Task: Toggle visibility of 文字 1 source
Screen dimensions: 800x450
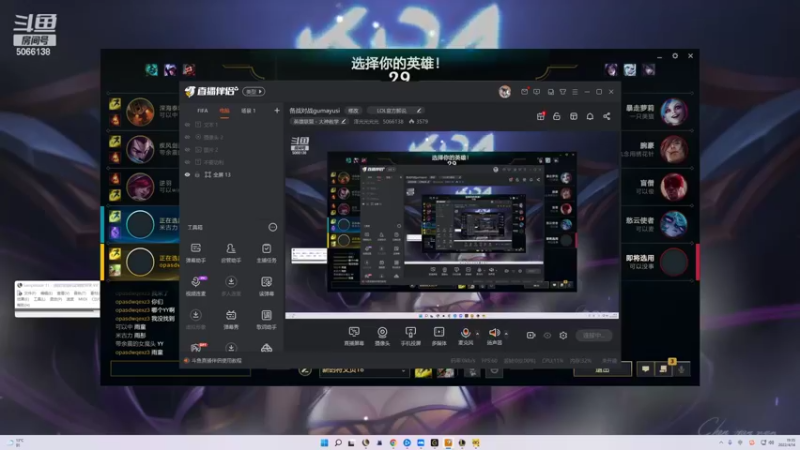Action: tap(187, 124)
